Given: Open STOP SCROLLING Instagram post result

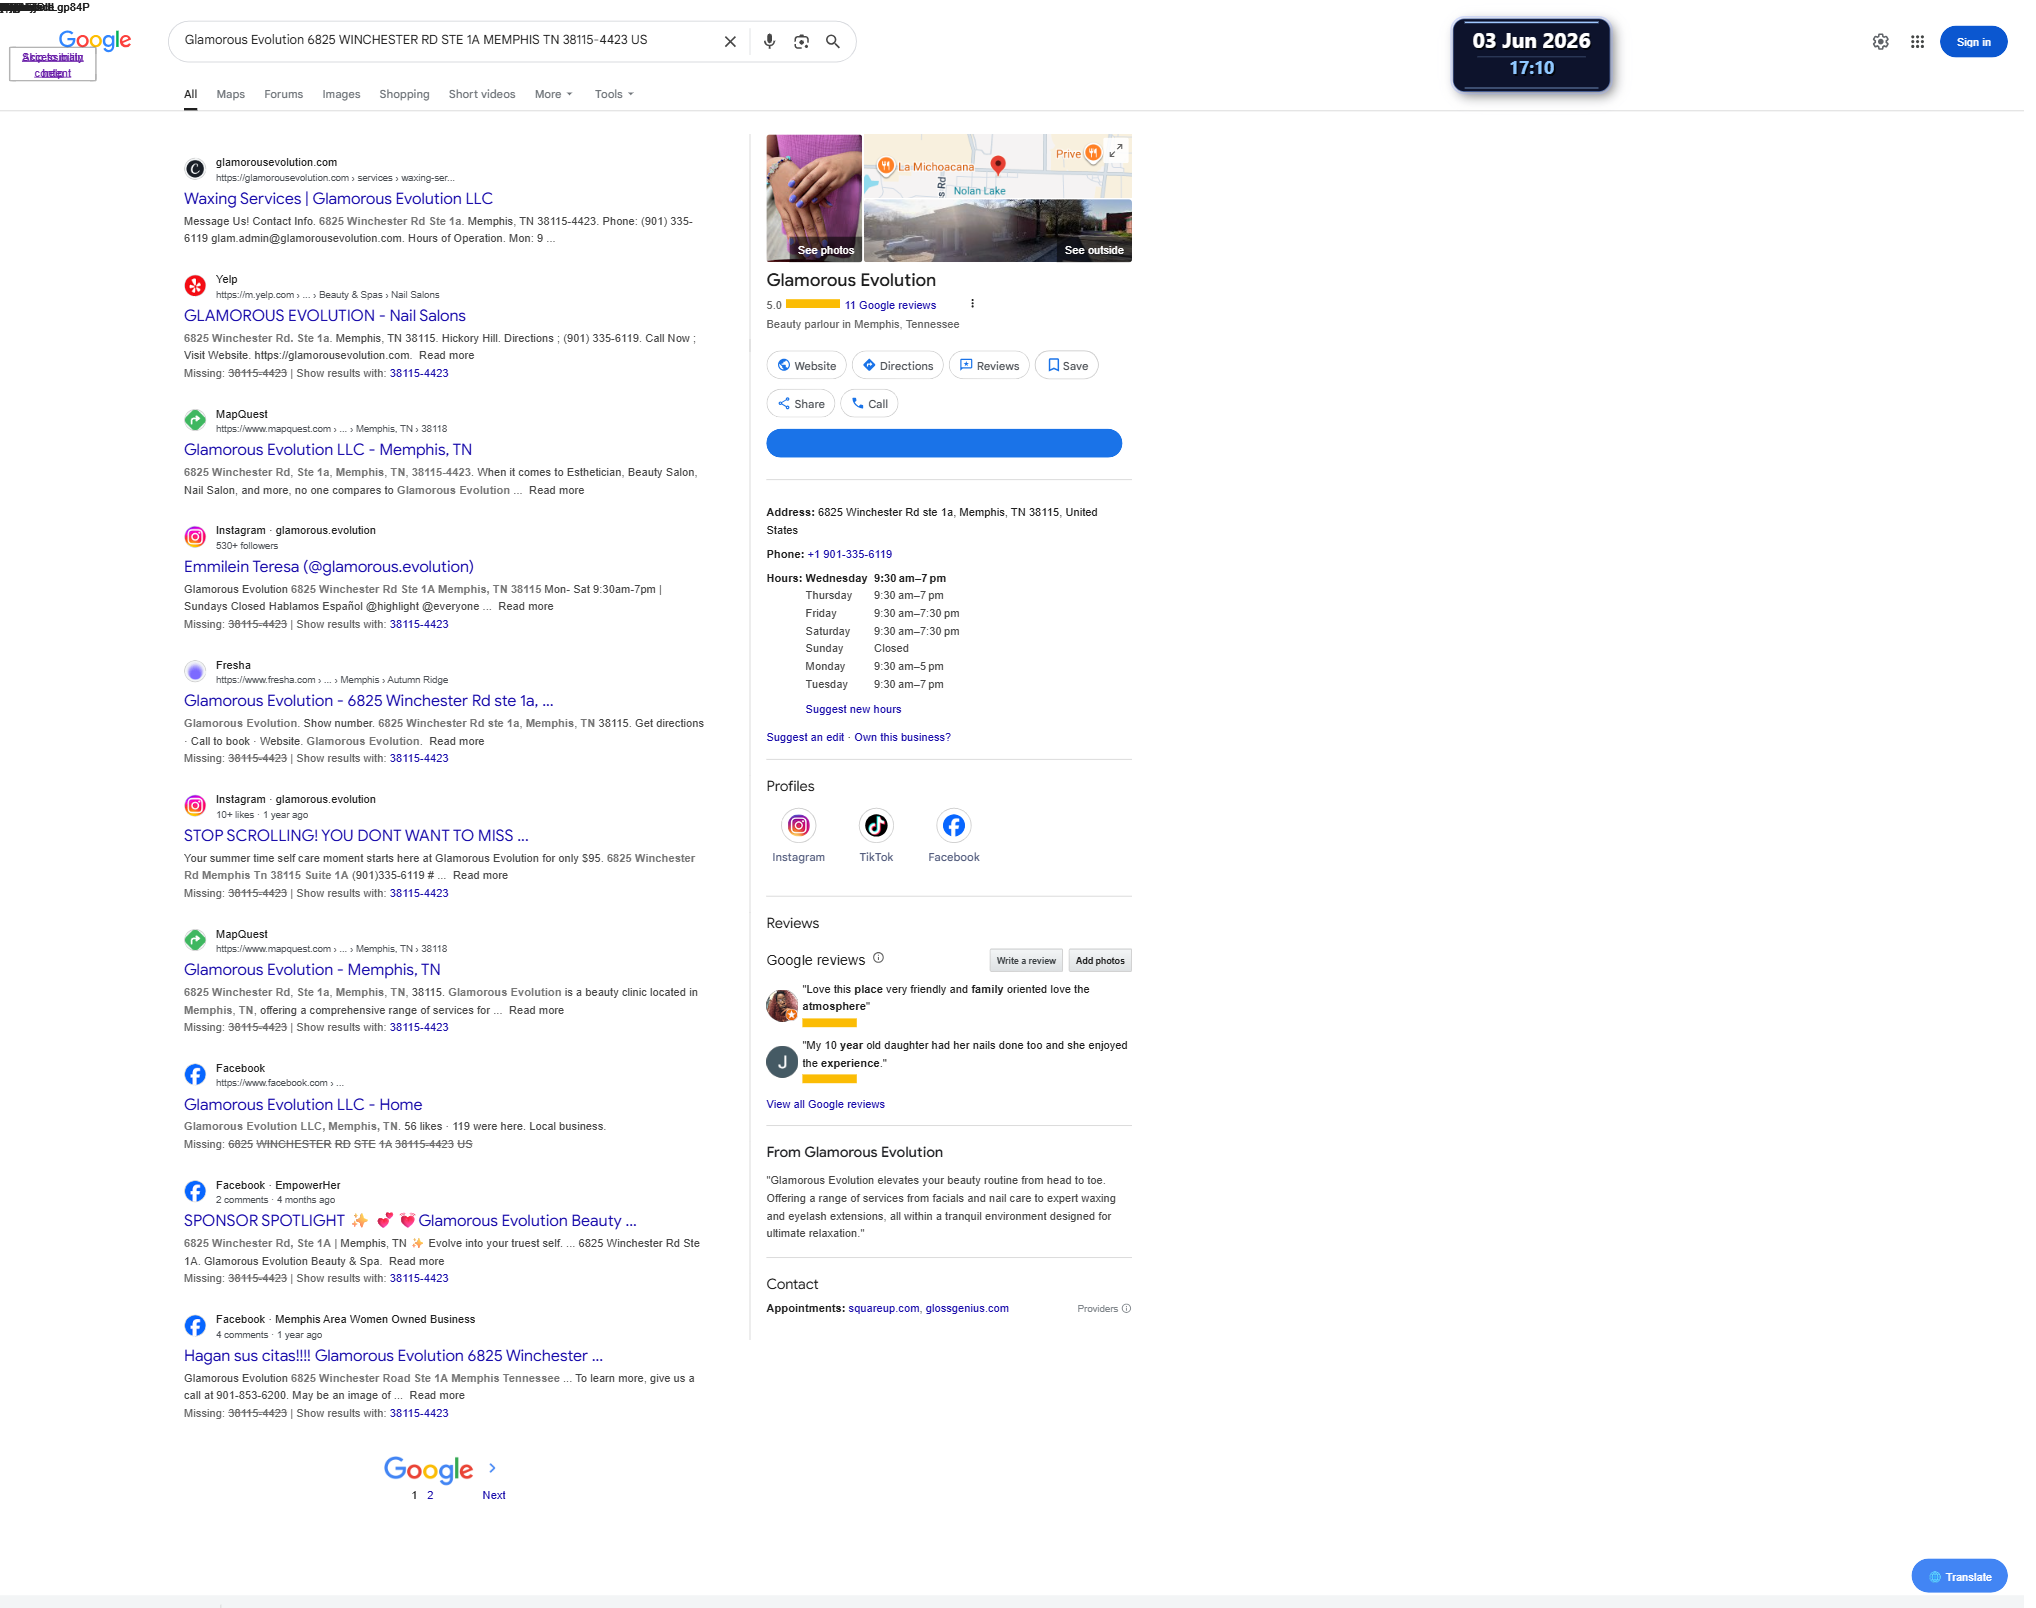Looking at the screenshot, I should 356,836.
